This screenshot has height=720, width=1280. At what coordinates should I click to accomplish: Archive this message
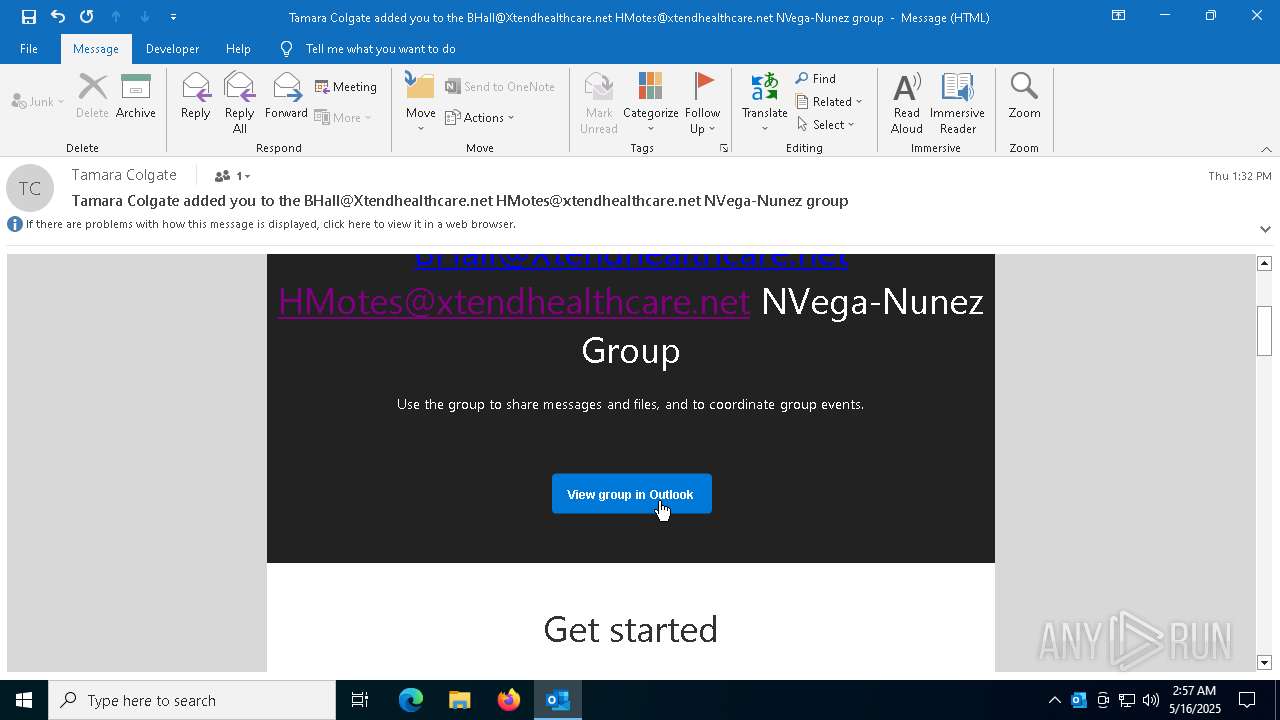[x=136, y=97]
